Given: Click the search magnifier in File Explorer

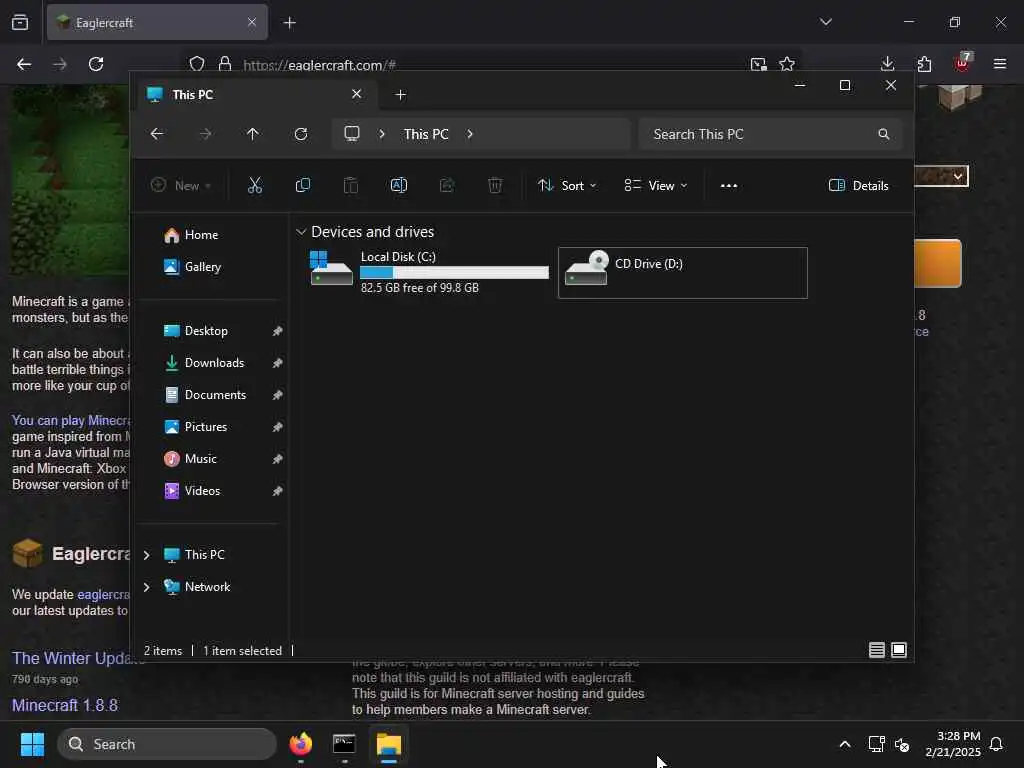Looking at the screenshot, I should pyautogui.click(x=884, y=134).
